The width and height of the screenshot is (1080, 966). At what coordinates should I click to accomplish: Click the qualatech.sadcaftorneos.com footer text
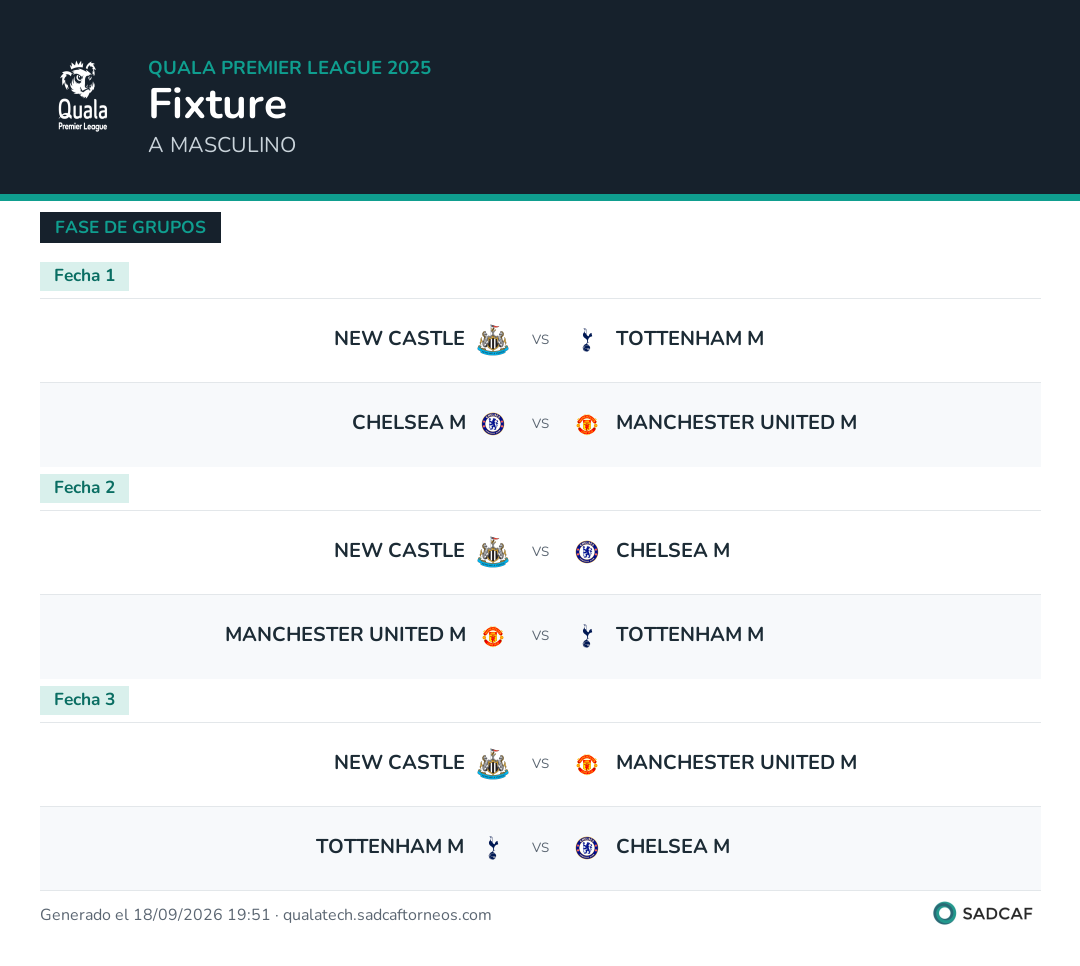point(387,915)
